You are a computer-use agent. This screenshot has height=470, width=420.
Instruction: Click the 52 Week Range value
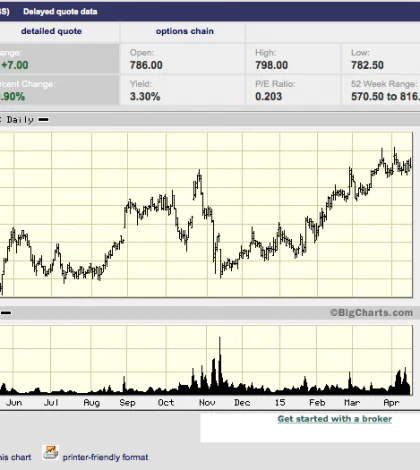pos(385,97)
